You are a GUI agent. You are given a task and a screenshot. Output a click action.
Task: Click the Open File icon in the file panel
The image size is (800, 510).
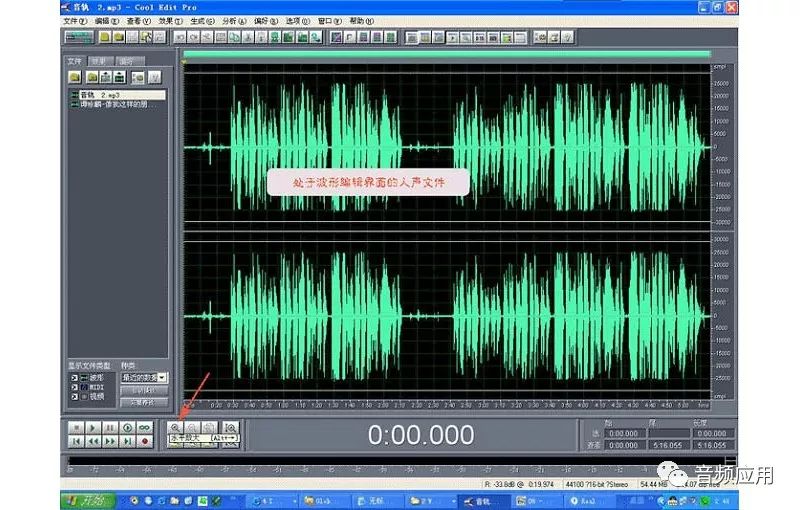point(75,77)
